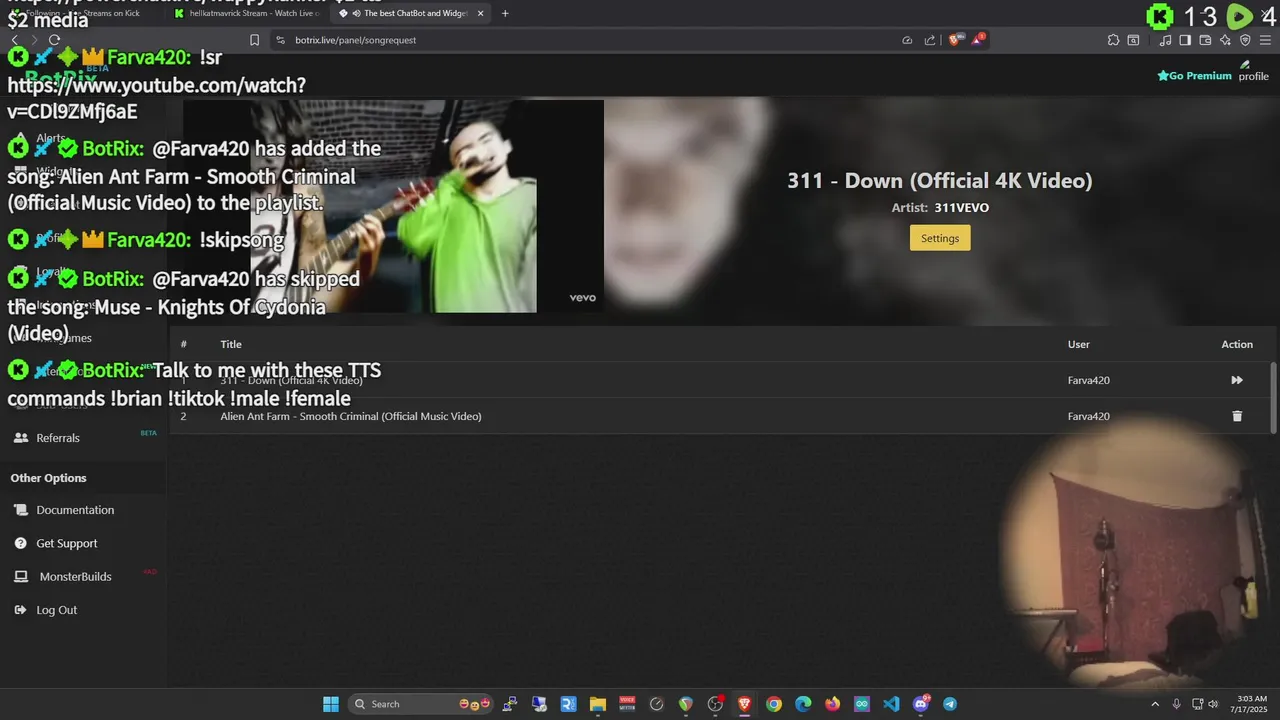Close the BotRix ChatBot browser tab
This screenshot has height=720, width=1280.
(481, 13)
